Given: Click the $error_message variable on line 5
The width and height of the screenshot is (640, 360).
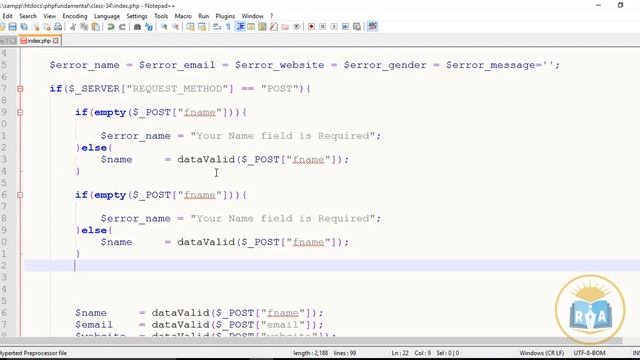Looking at the screenshot, I should click(490, 65).
